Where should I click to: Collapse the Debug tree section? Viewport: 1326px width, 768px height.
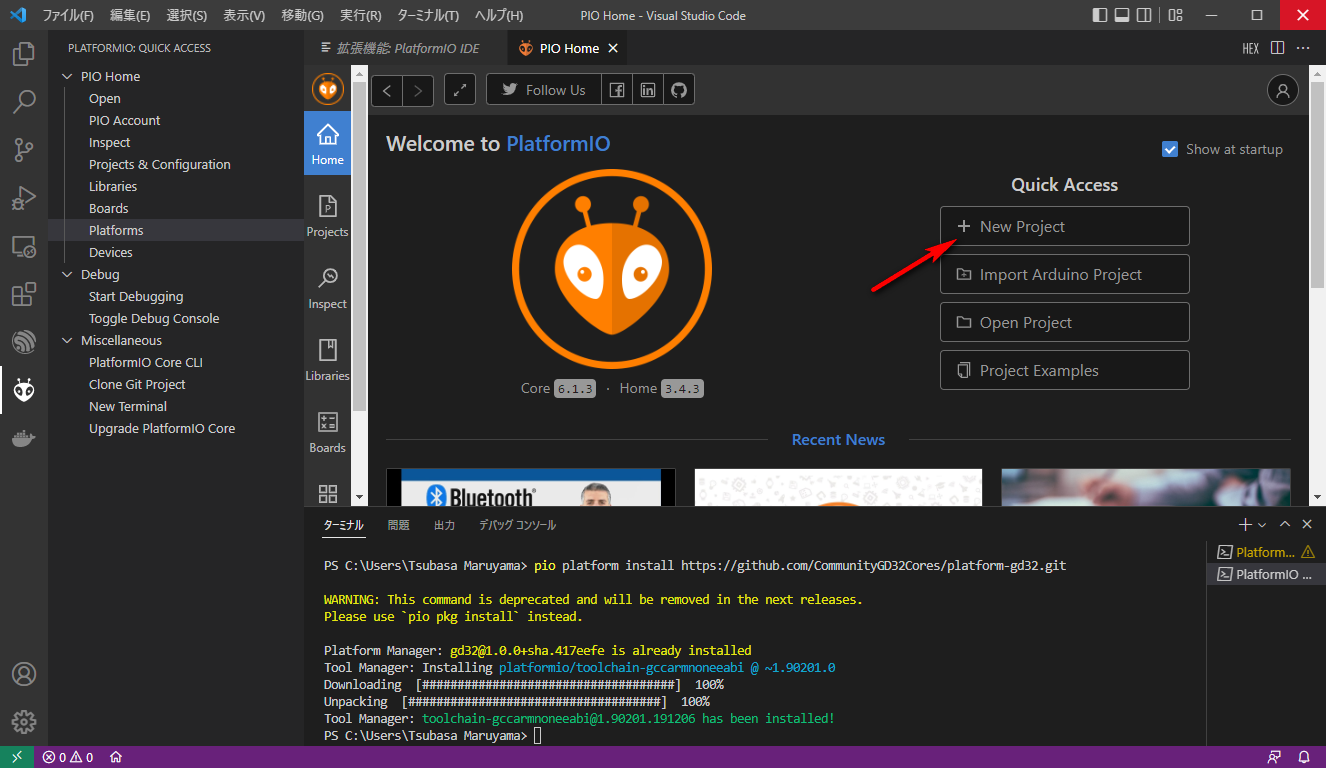(x=68, y=274)
